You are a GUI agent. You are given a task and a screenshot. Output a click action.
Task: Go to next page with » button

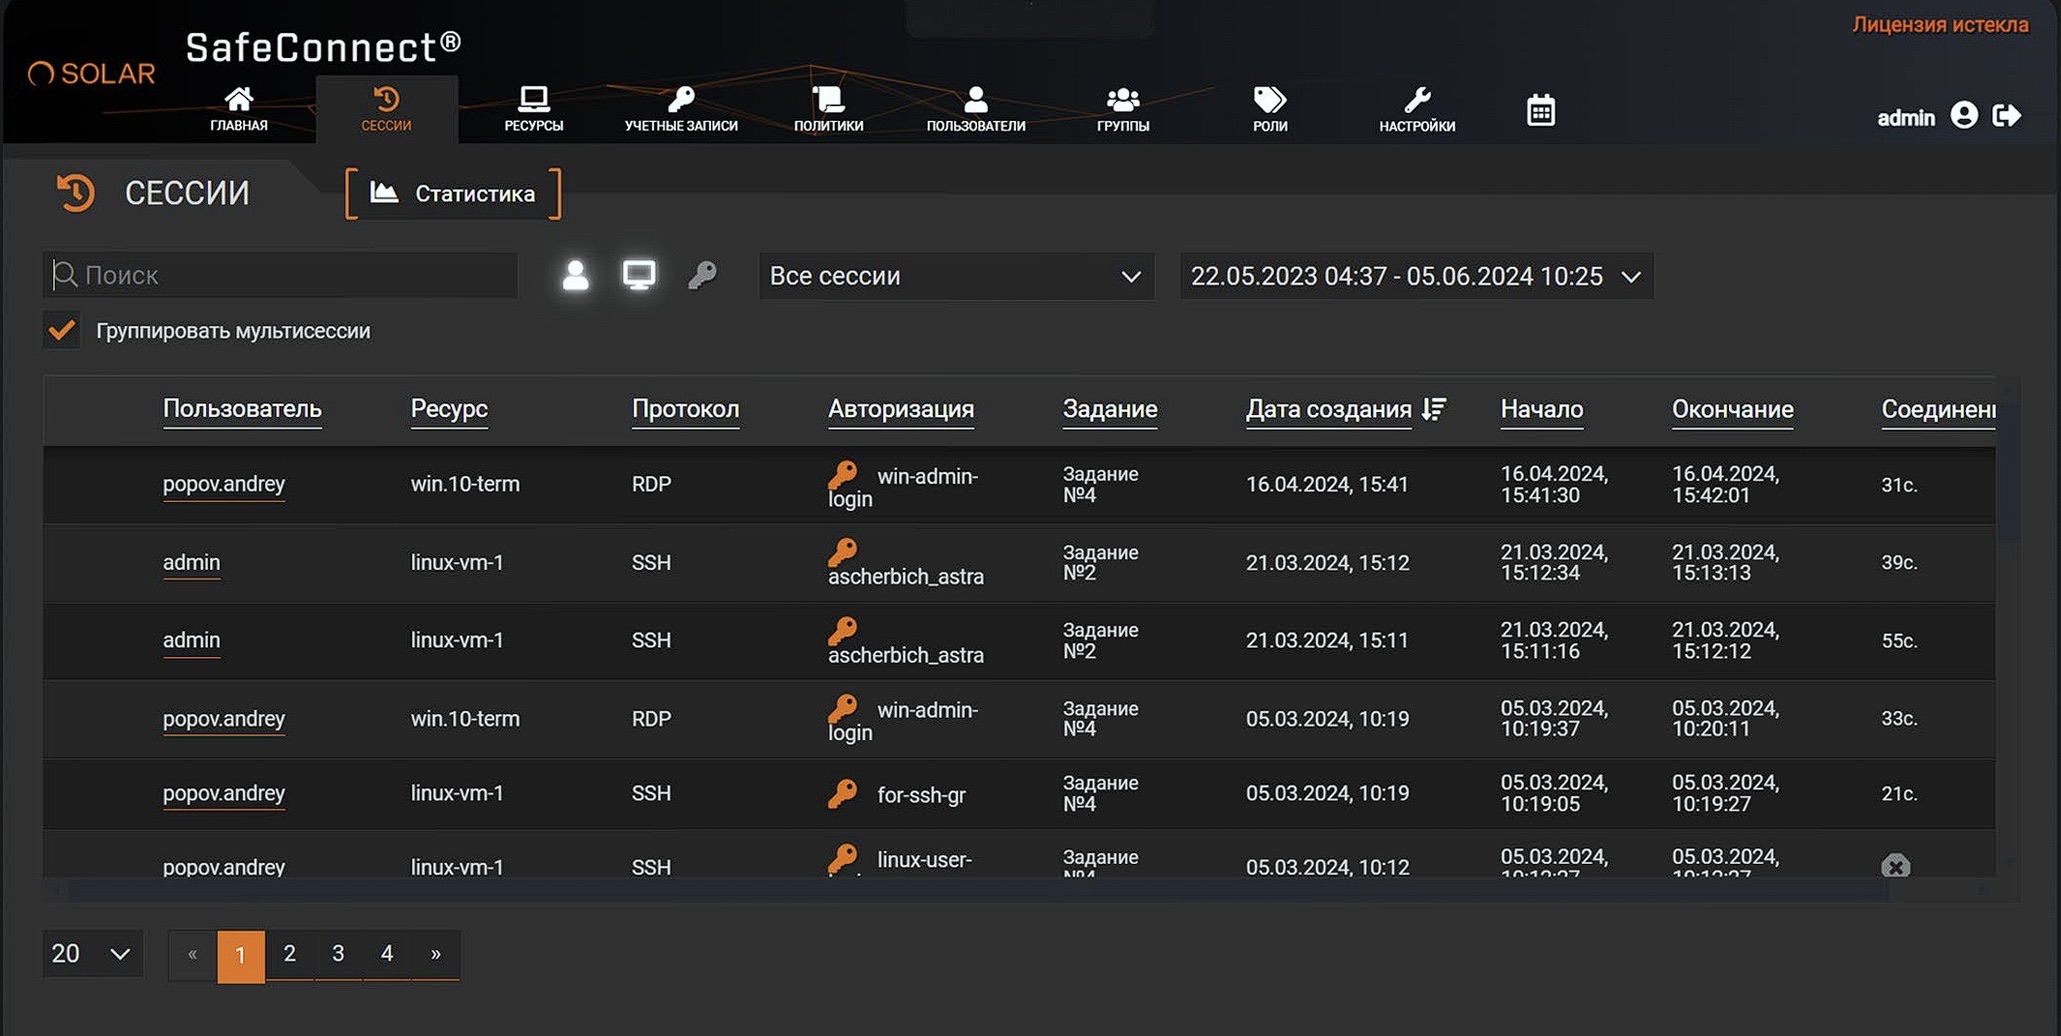point(436,954)
